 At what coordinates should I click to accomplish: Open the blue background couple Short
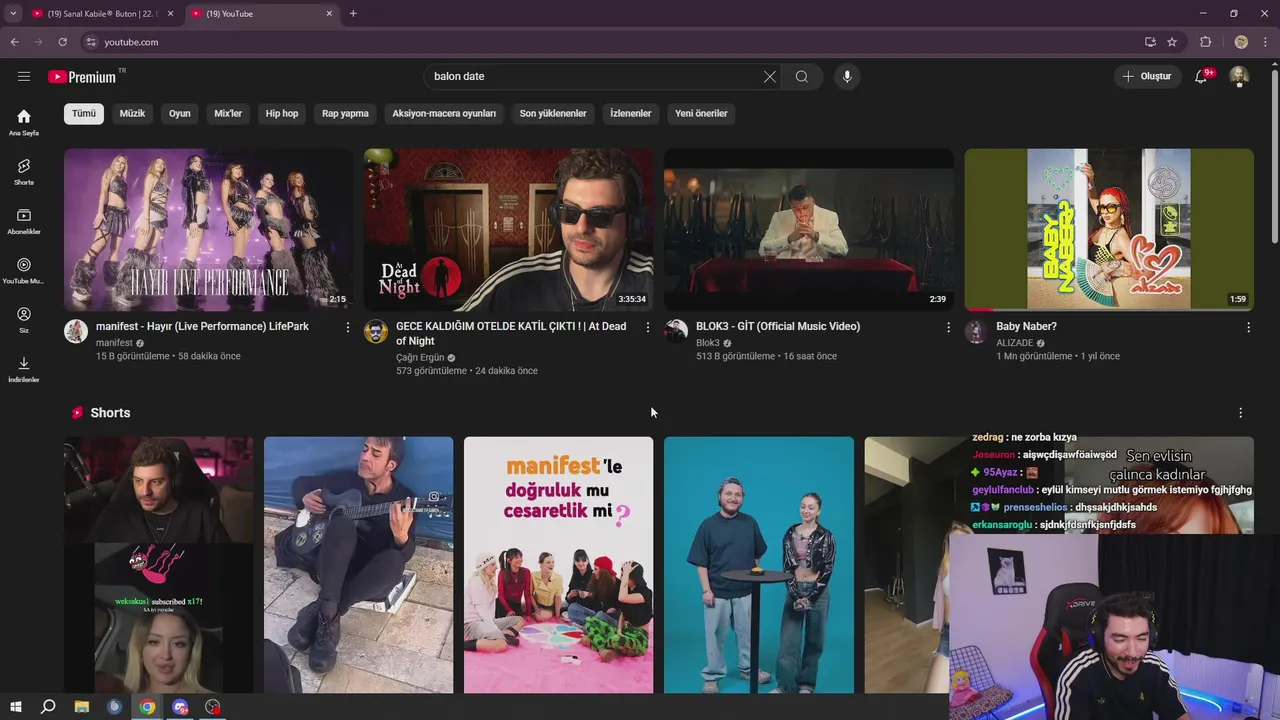coord(759,565)
